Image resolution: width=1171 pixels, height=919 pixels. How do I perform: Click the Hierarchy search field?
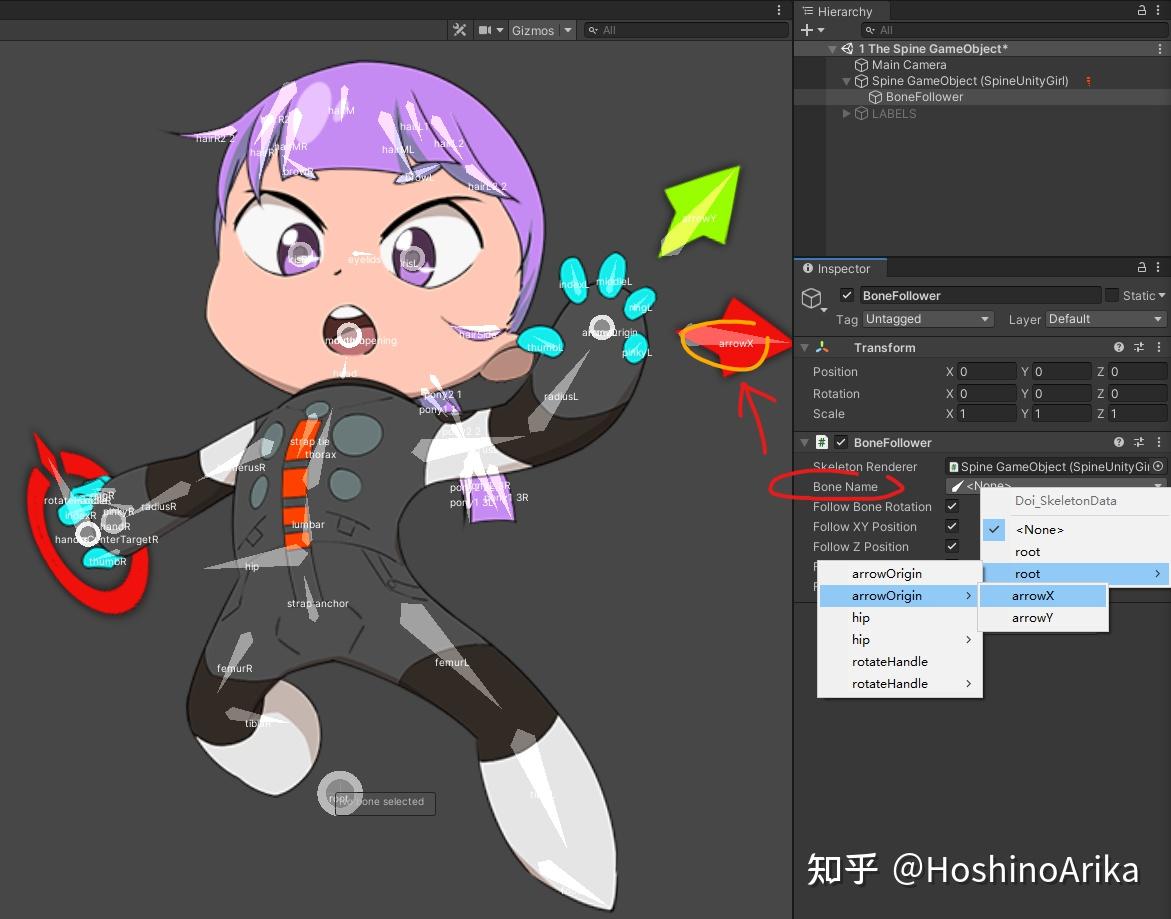click(1010, 29)
